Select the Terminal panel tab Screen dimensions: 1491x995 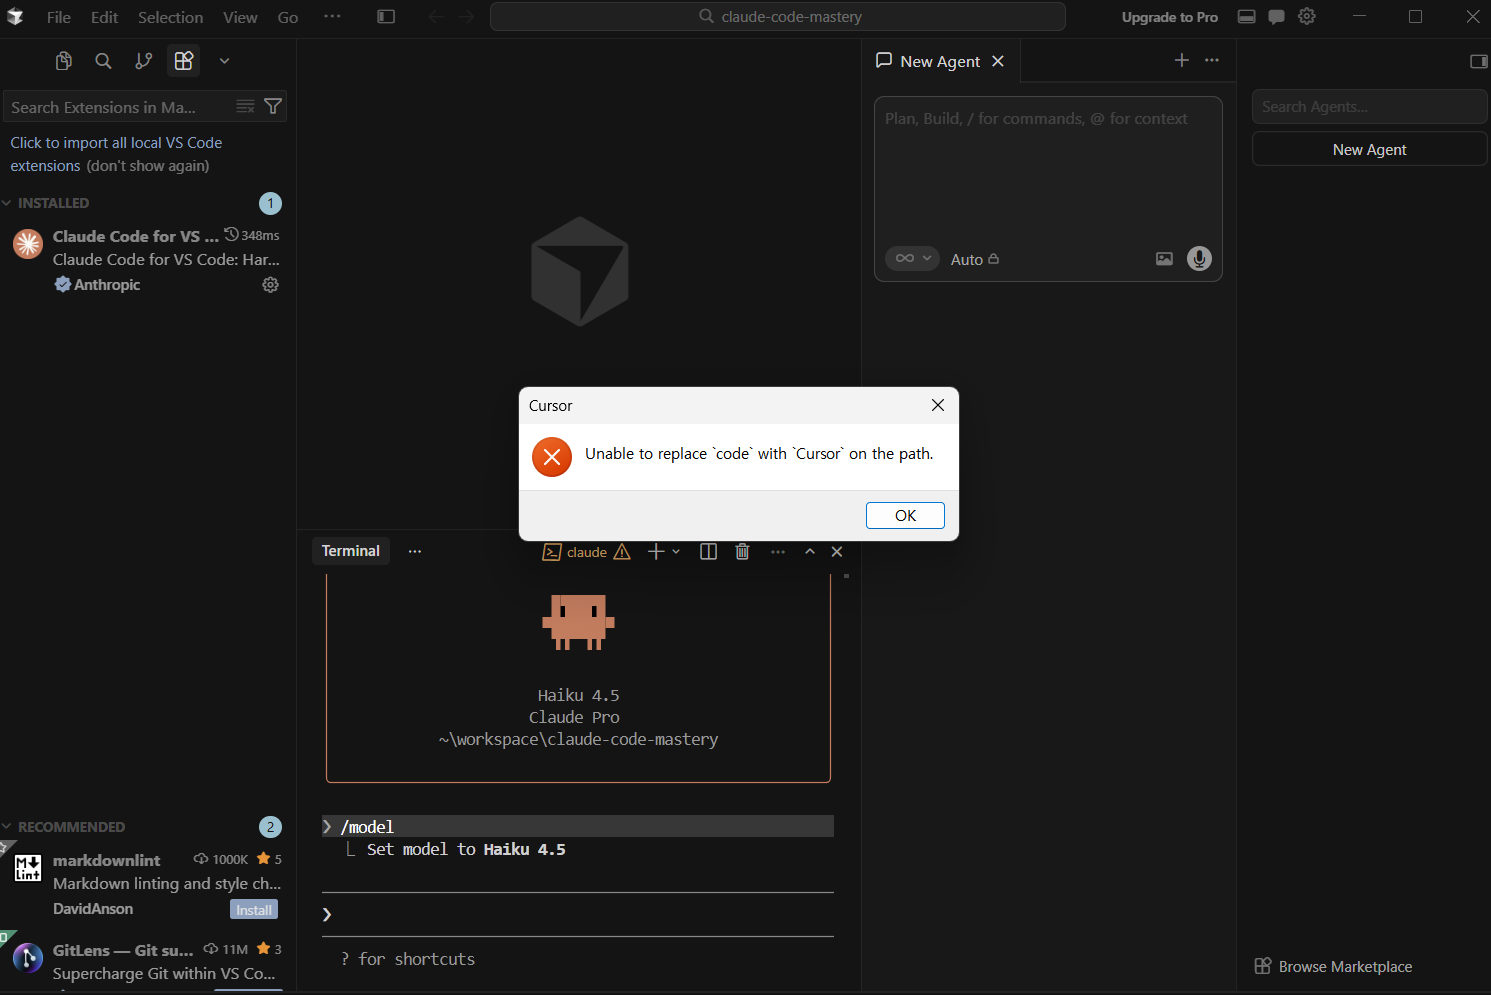[350, 551]
